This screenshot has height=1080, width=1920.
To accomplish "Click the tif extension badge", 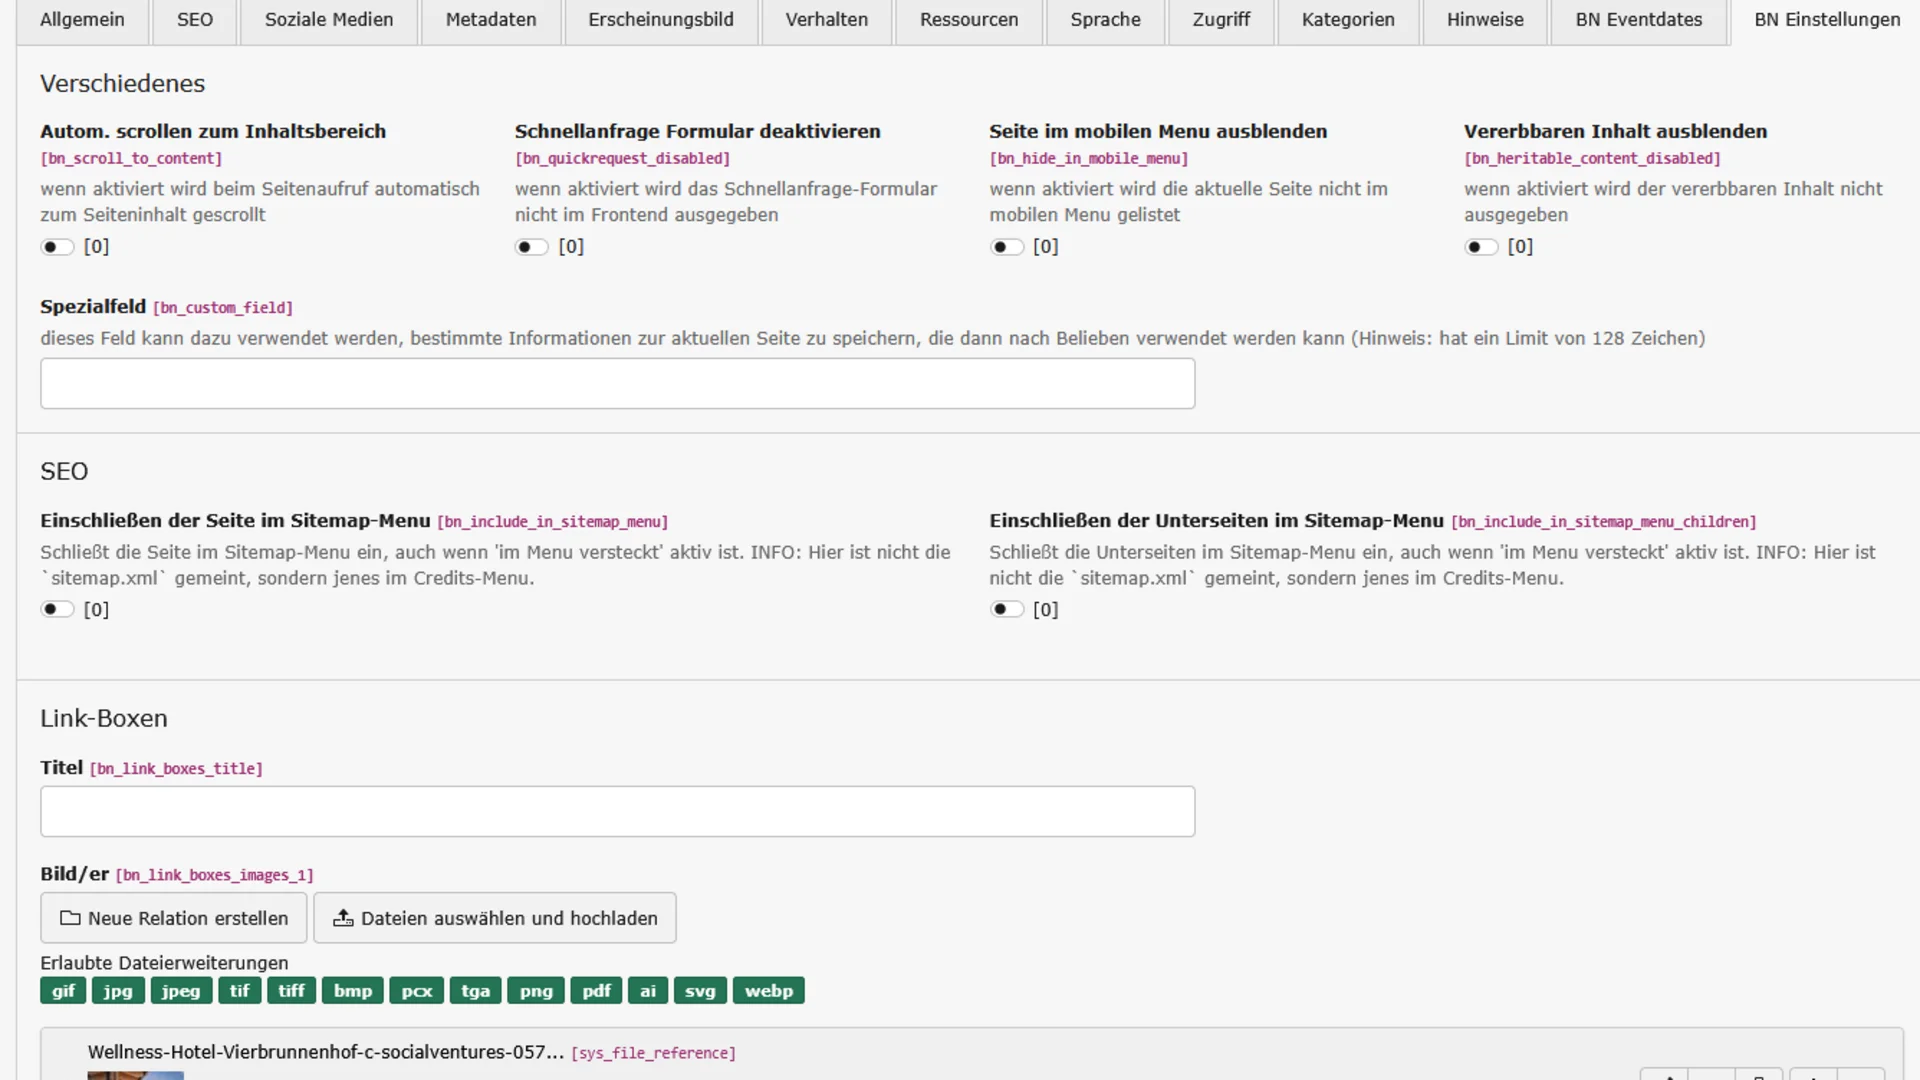I will 240,991.
